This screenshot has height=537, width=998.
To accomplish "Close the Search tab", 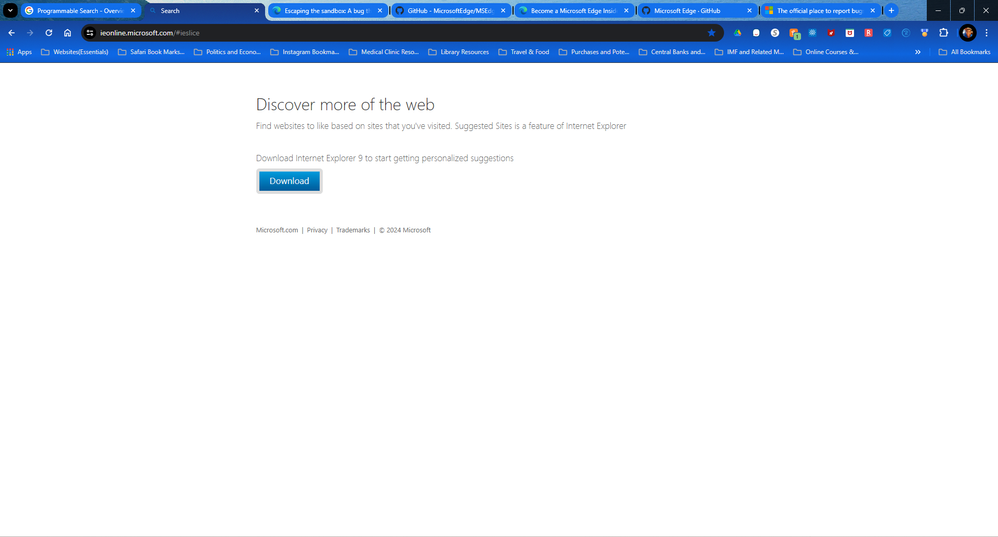I will pos(257,11).
